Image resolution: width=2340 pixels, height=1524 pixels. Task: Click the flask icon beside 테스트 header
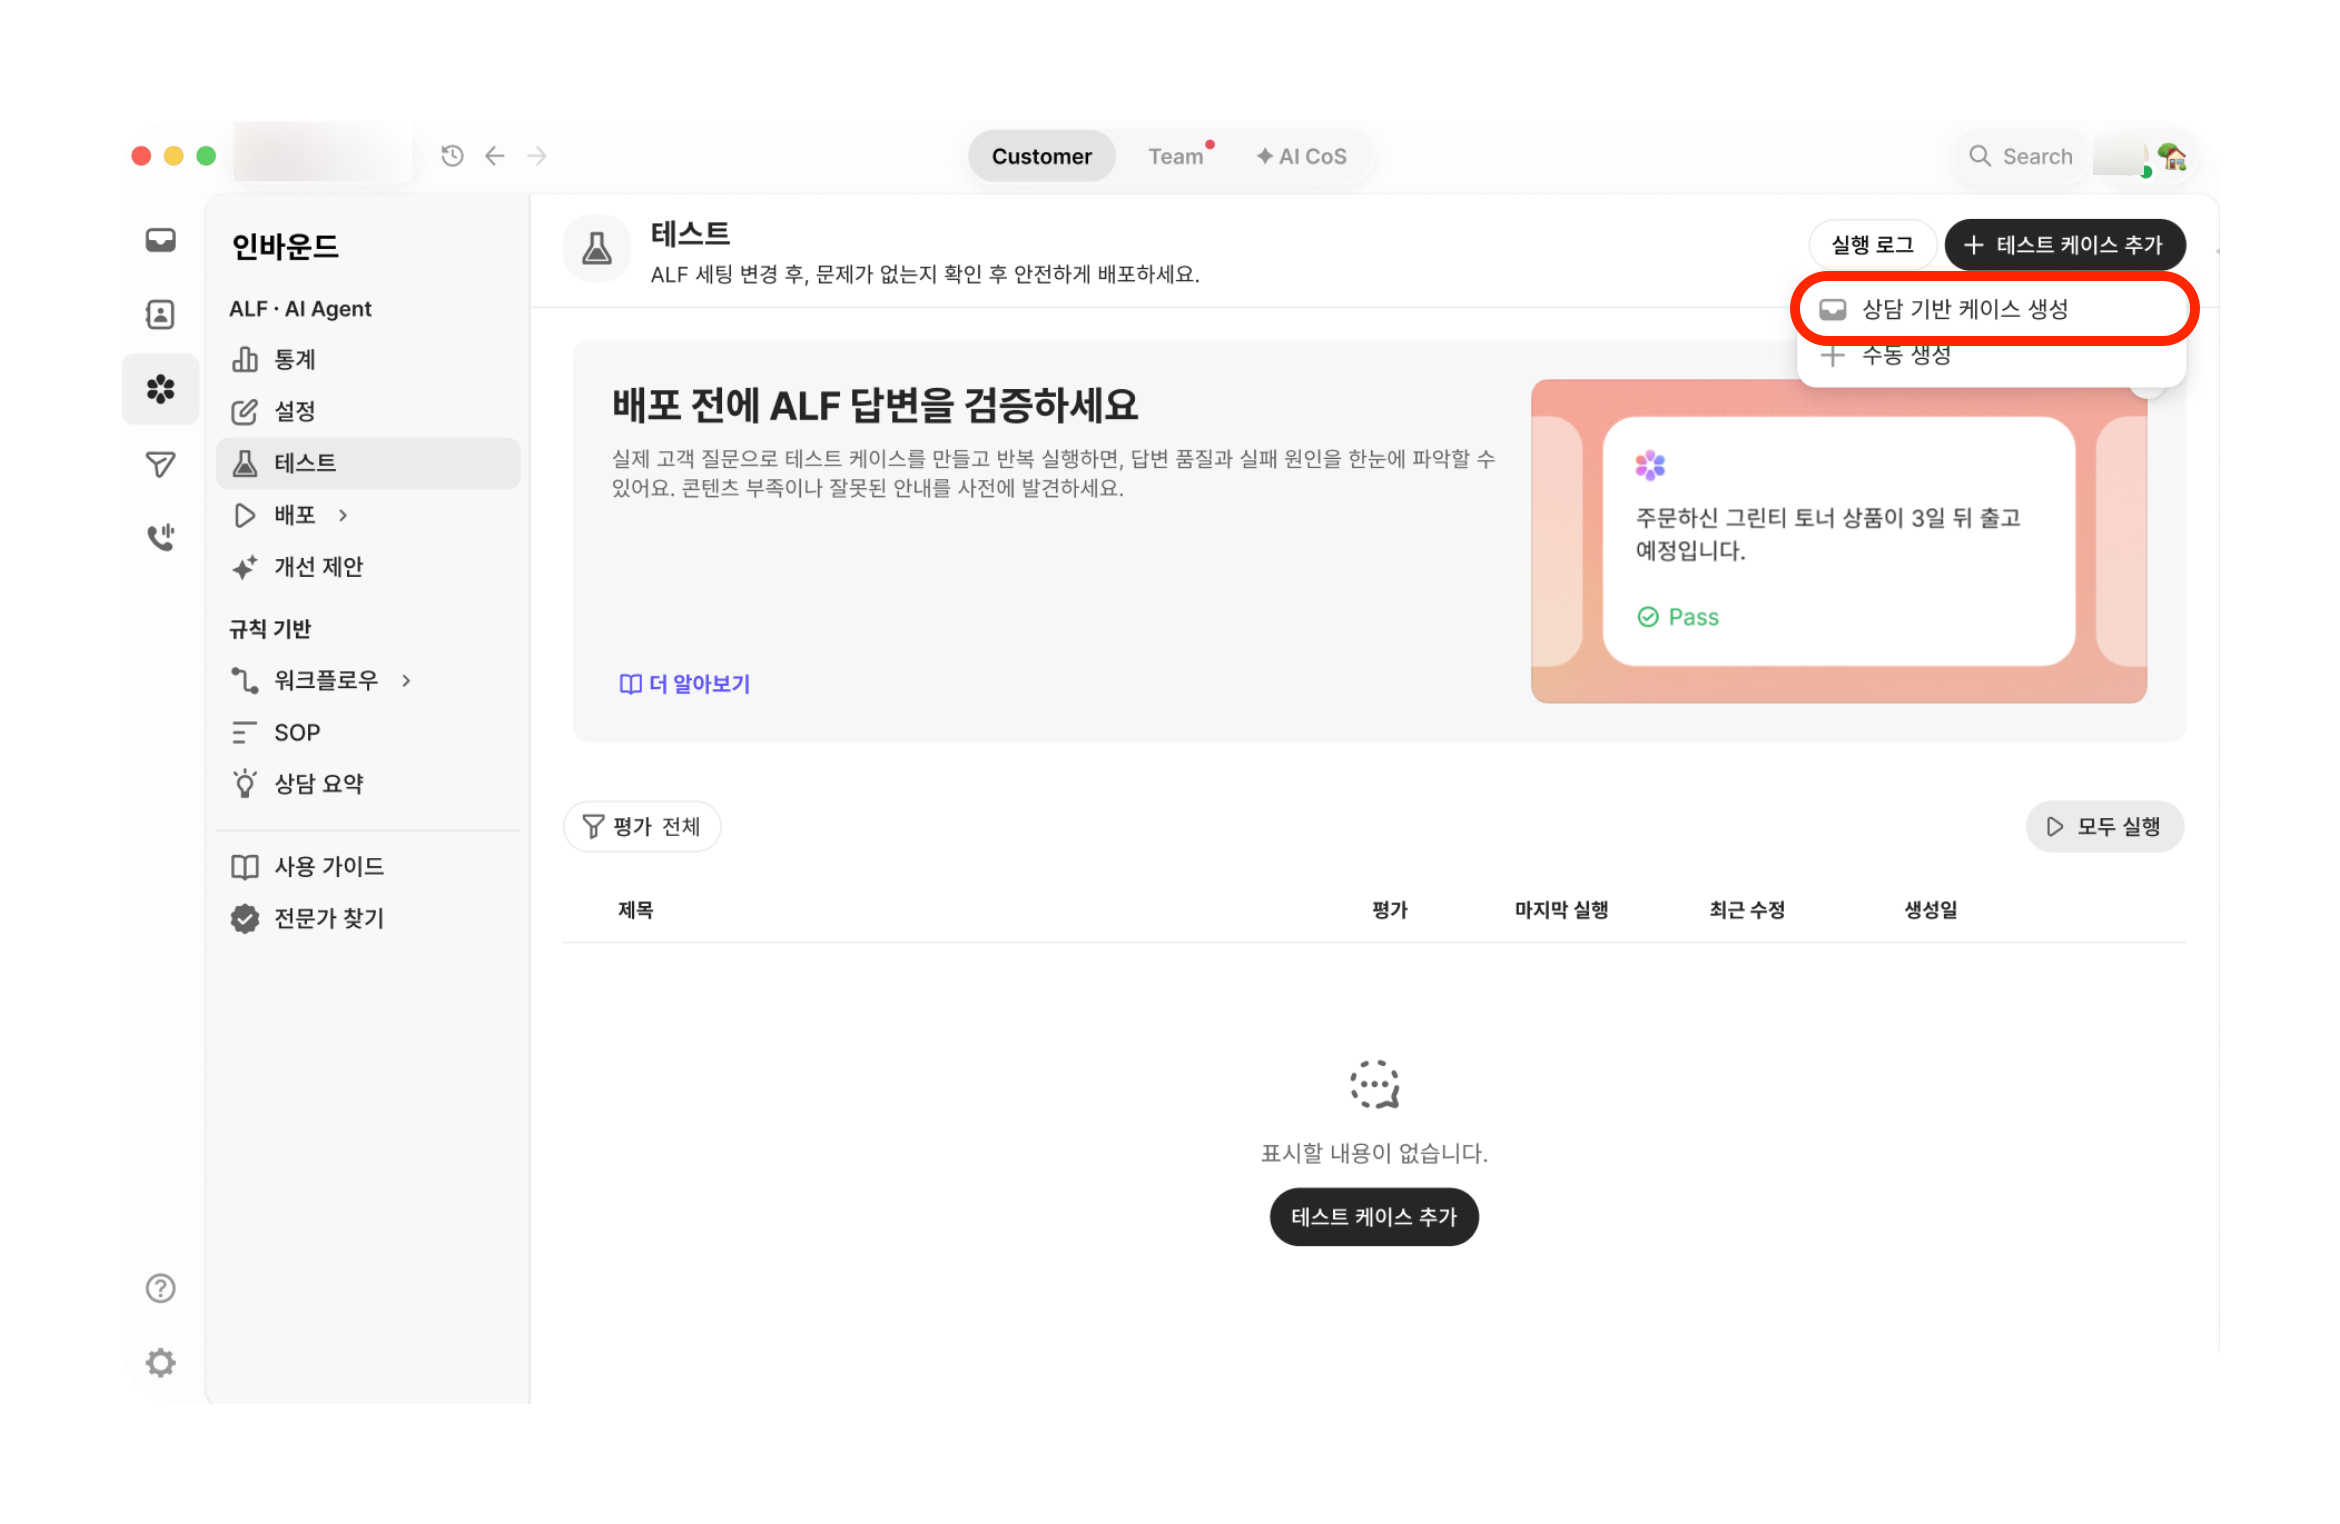[x=597, y=248]
